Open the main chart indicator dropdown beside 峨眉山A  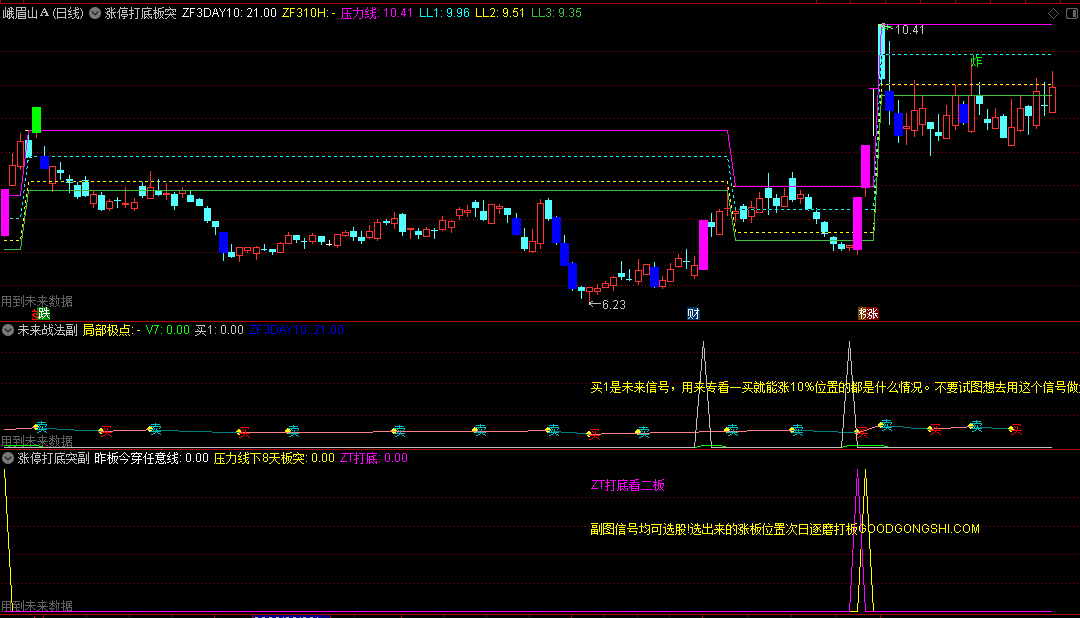(x=95, y=13)
